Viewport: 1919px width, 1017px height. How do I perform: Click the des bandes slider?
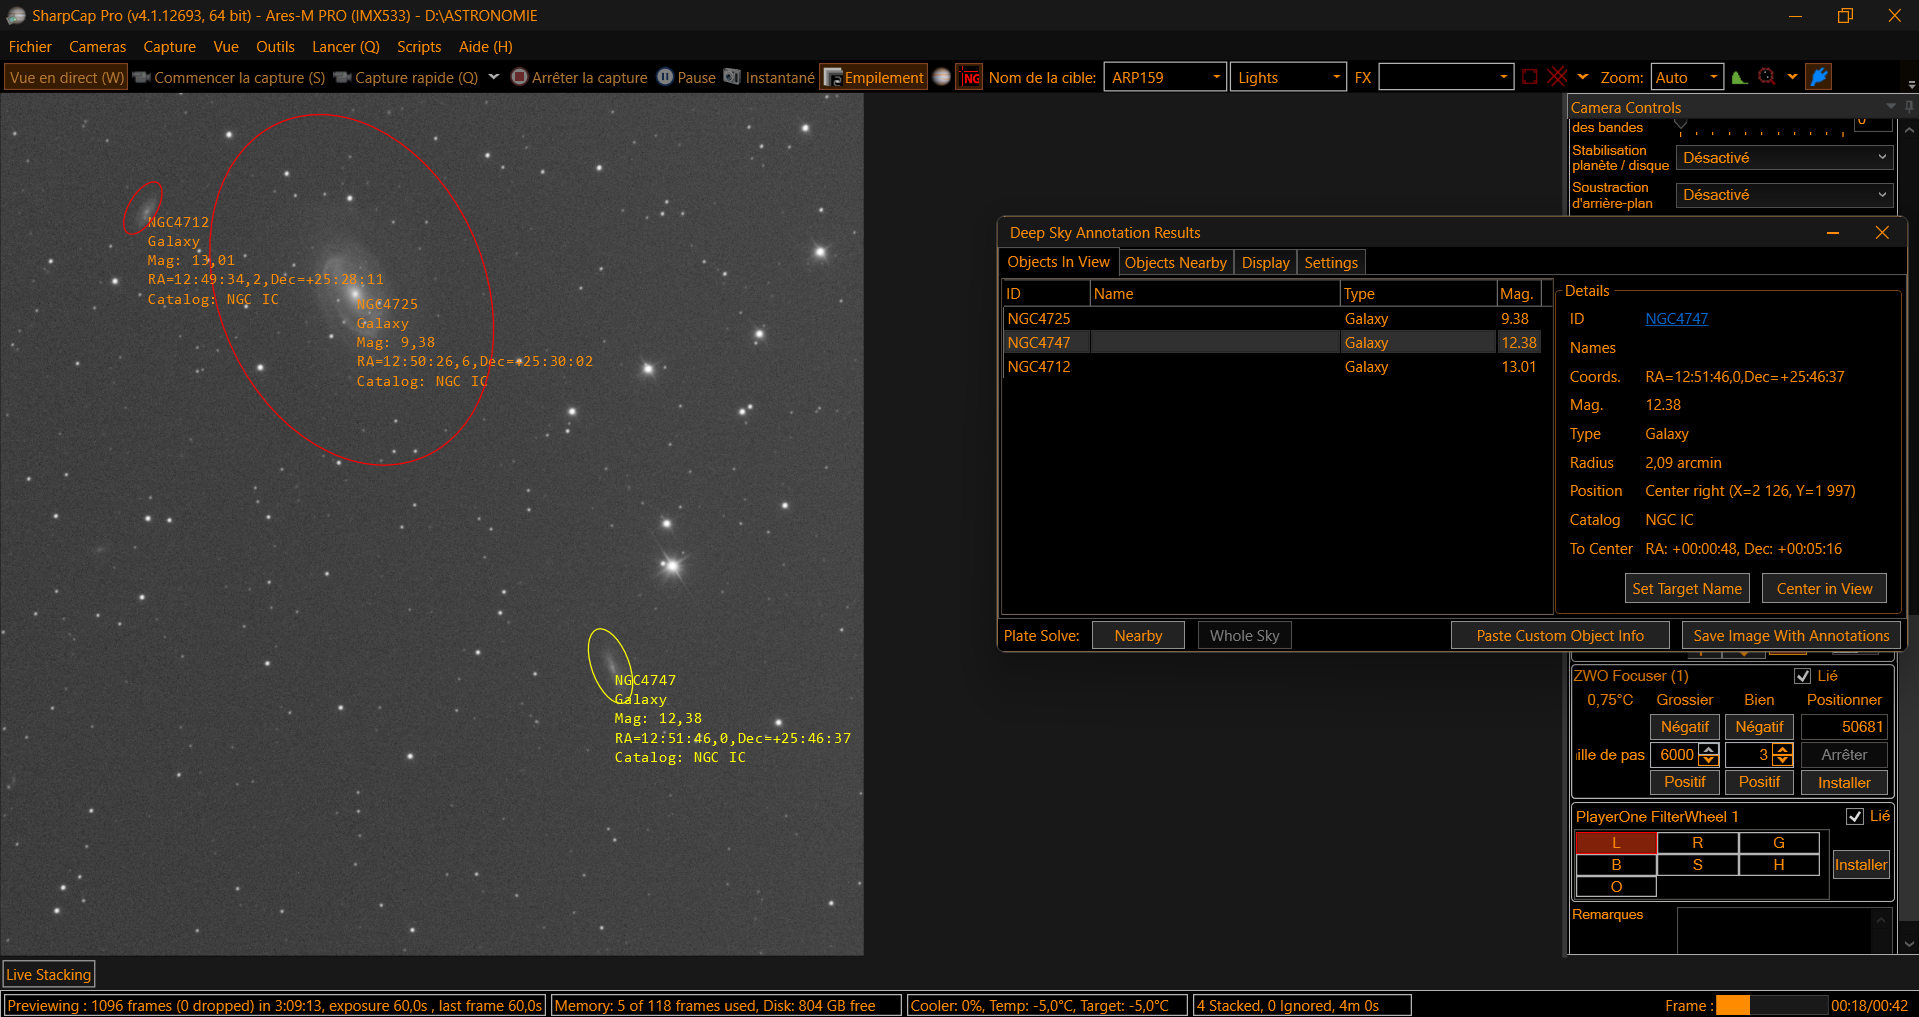pos(1762,128)
